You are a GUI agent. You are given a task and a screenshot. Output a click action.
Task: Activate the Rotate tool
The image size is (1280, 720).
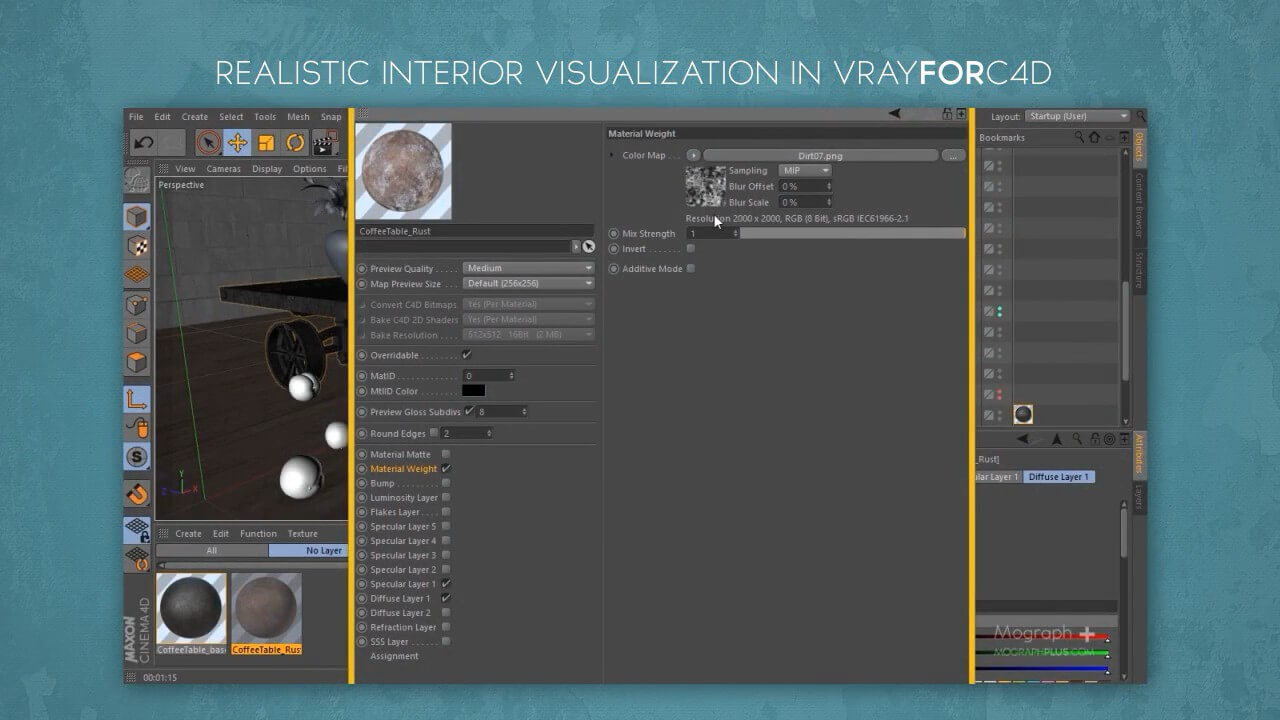297,143
